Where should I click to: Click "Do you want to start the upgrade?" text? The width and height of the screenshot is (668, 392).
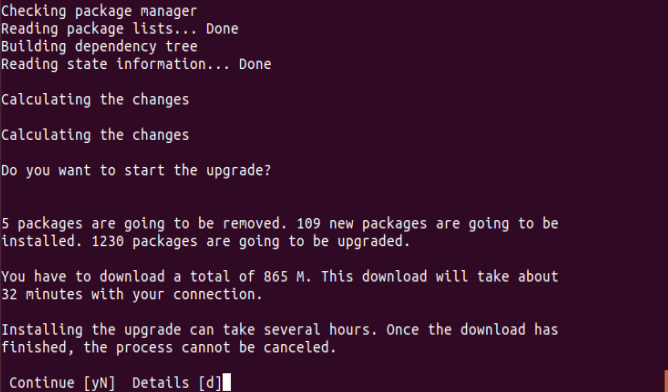tap(136, 171)
